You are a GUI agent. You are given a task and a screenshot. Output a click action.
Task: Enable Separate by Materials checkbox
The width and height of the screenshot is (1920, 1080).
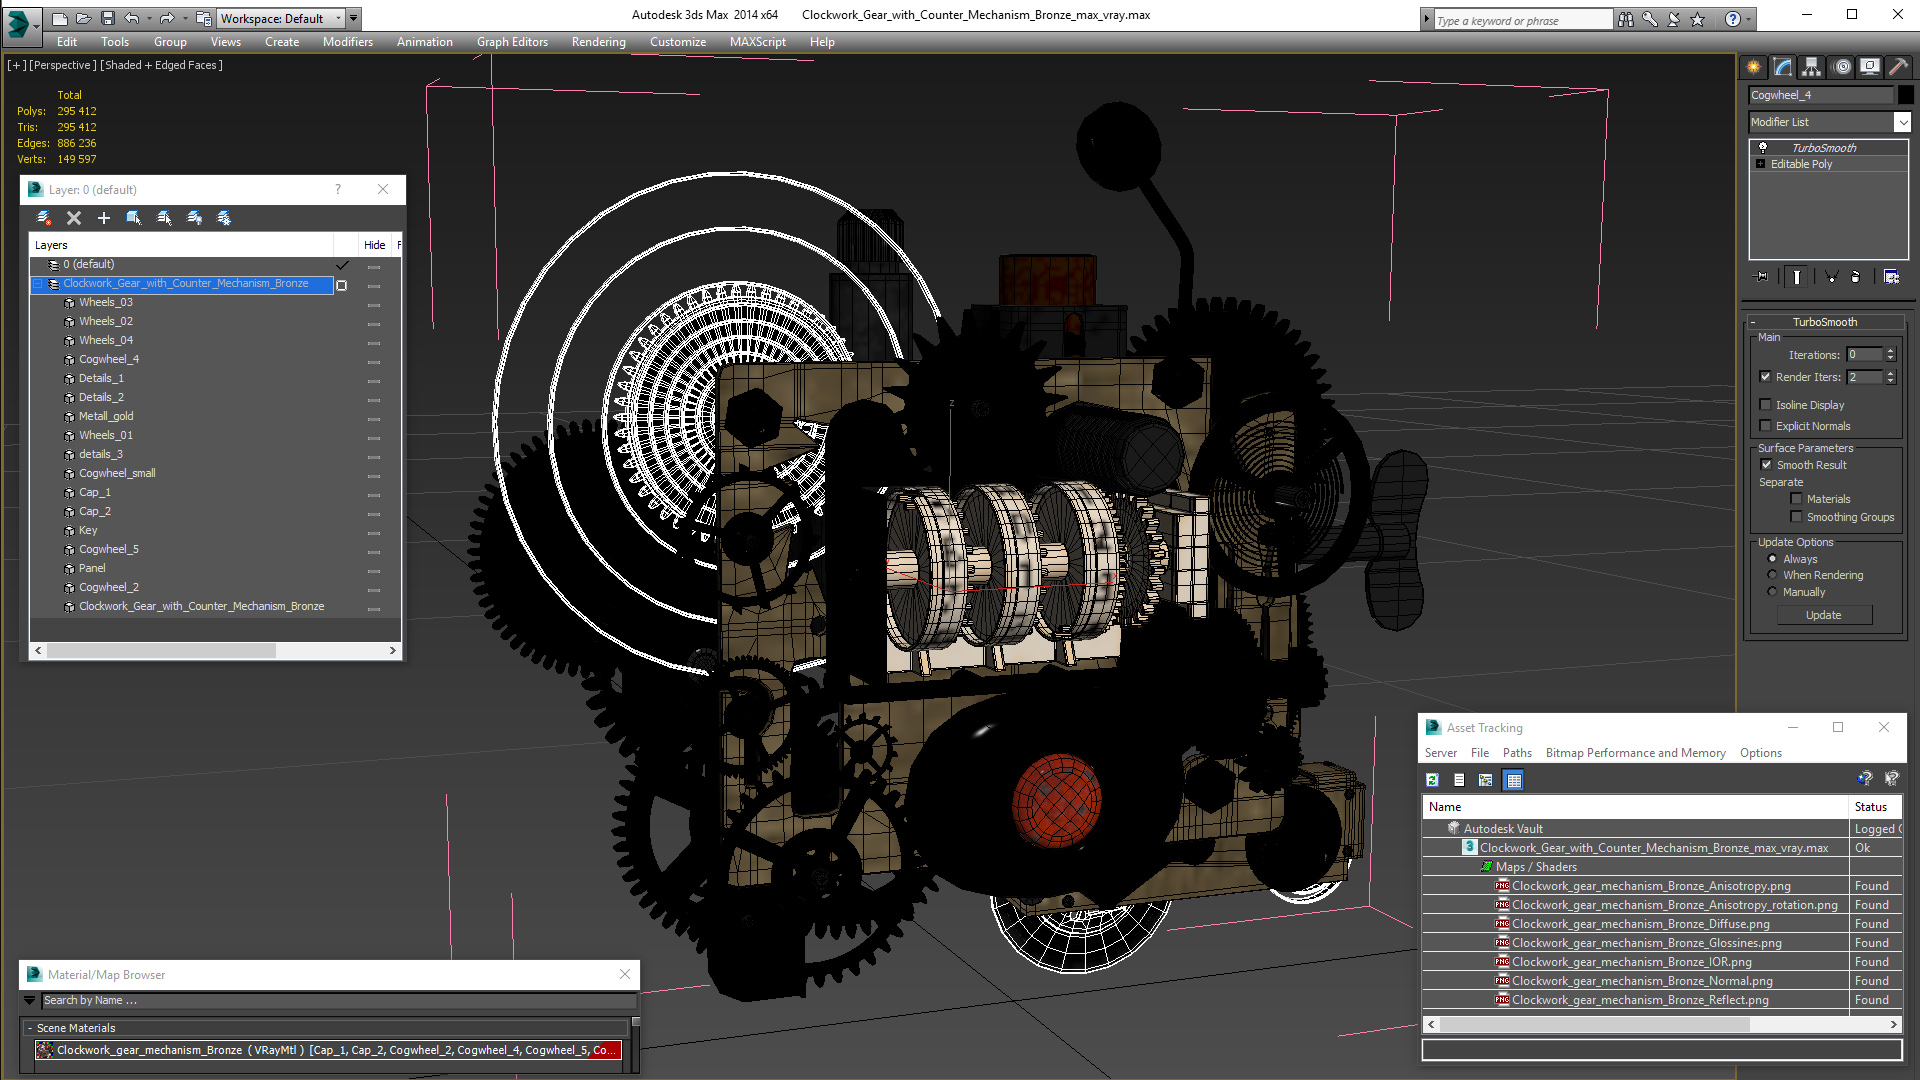tap(1796, 499)
